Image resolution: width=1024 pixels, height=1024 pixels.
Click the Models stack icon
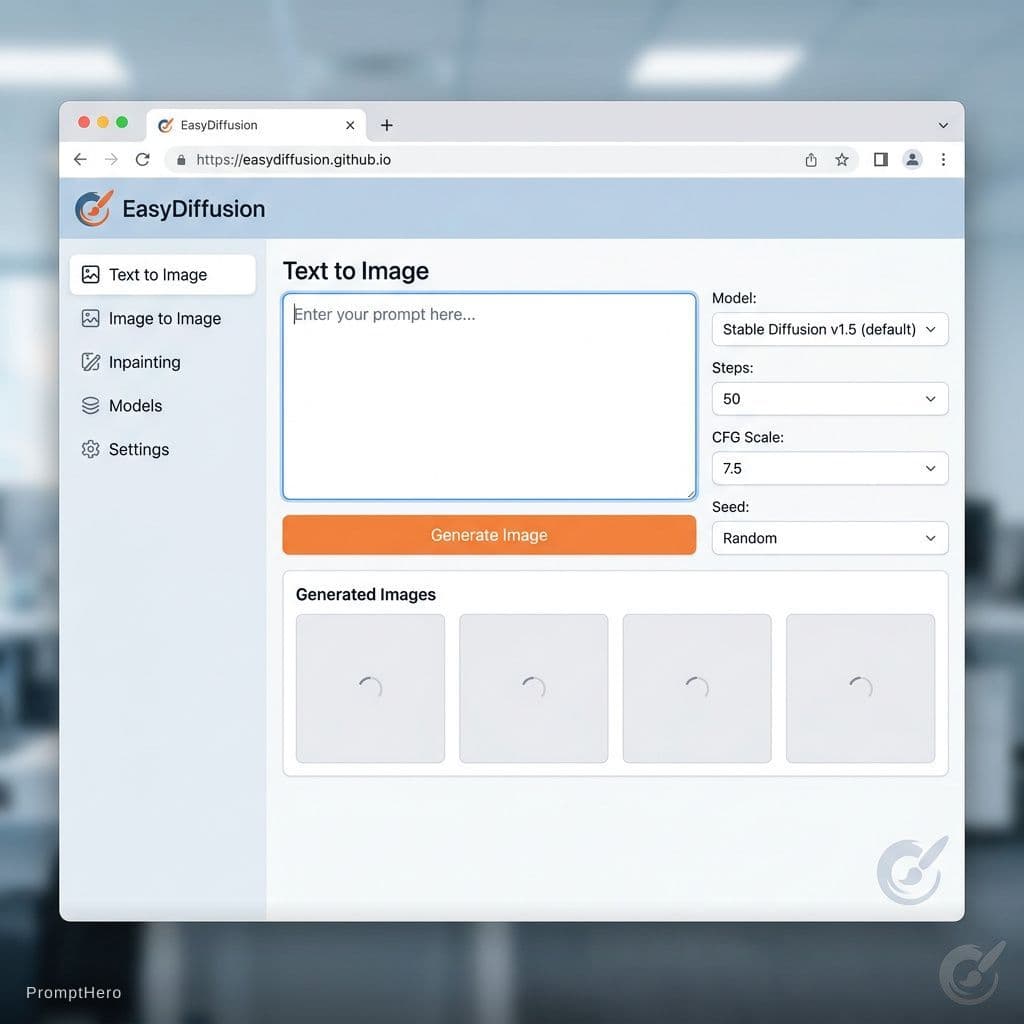[90, 406]
